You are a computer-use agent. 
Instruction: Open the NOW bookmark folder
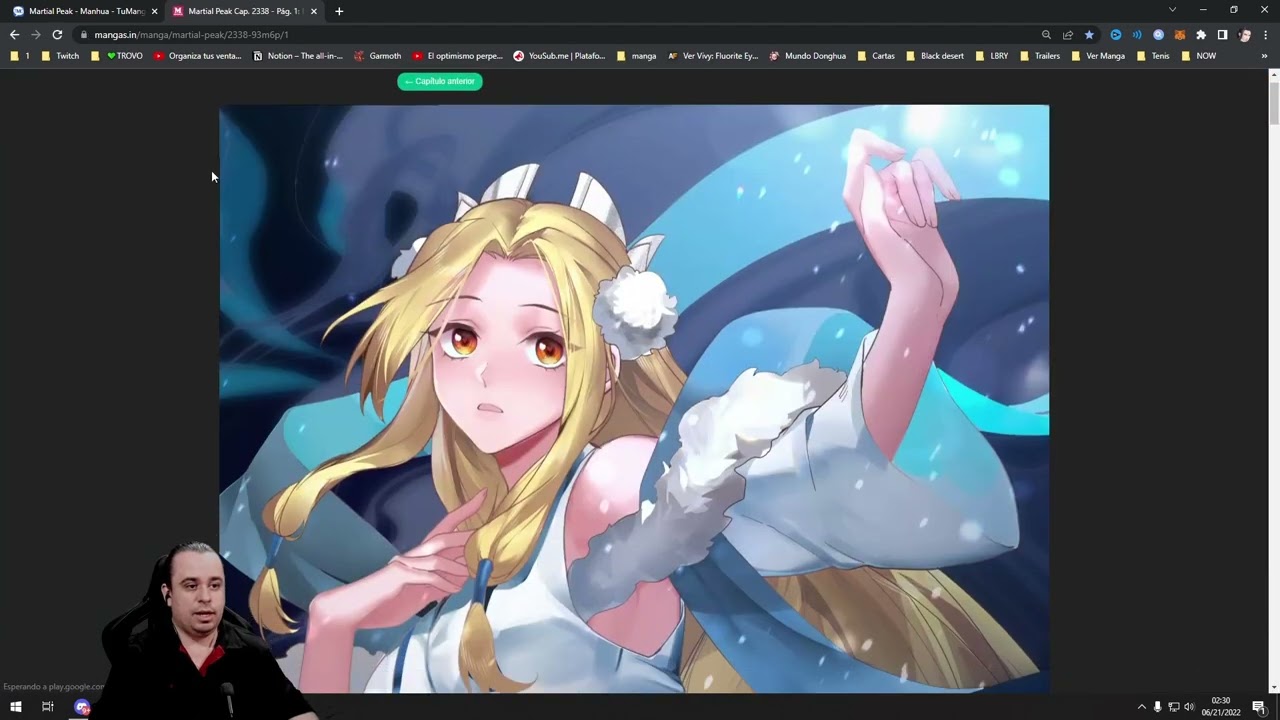pos(1199,56)
